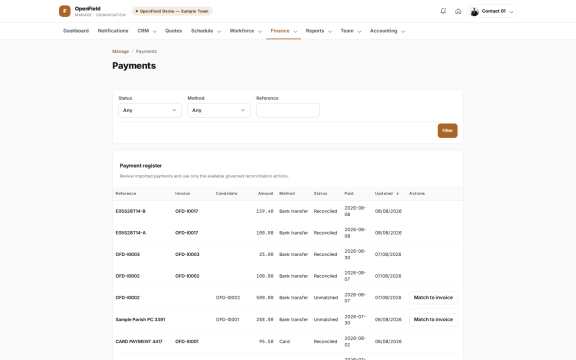
Task: Click the amount "139.40"
Action: pyautogui.click(x=265, y=211)
